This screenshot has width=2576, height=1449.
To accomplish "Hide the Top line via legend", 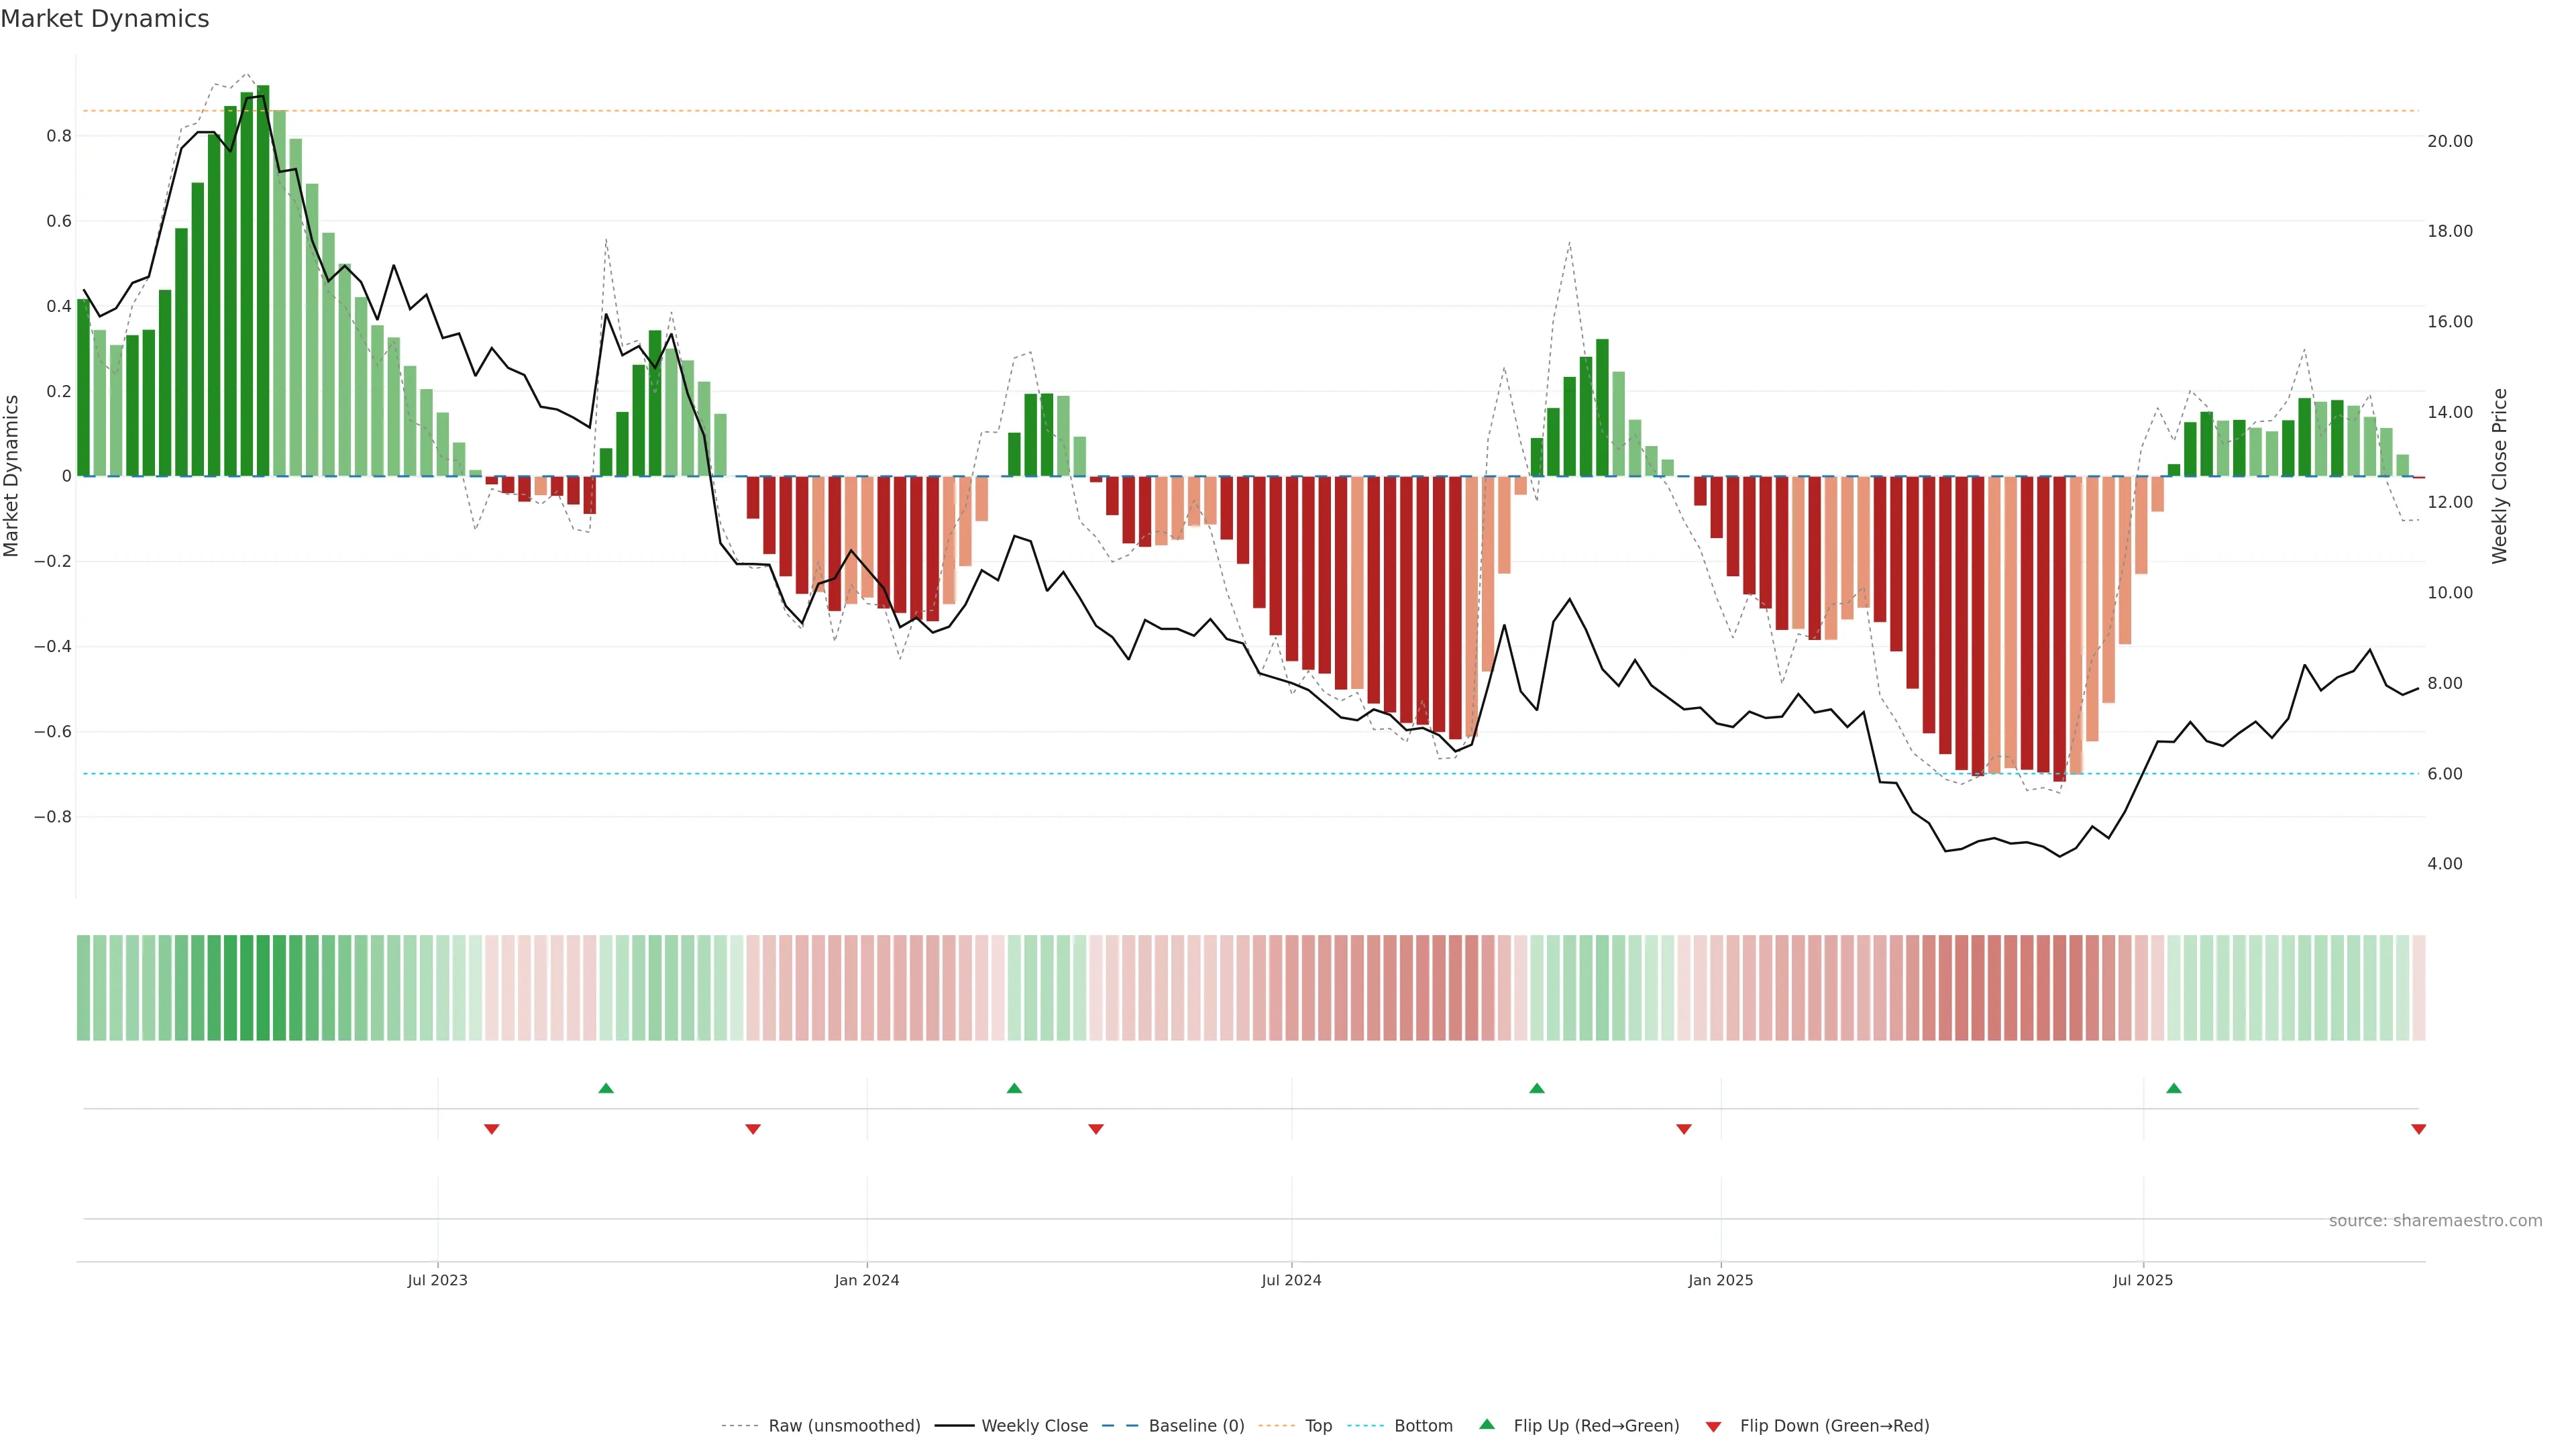I will click(x=1318, y=1426).
